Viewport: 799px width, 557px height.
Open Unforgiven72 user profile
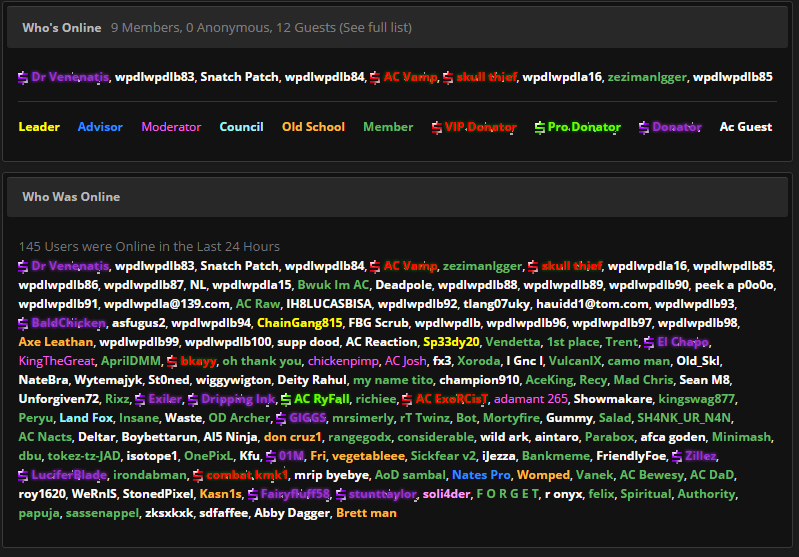[x=59, y=399]
